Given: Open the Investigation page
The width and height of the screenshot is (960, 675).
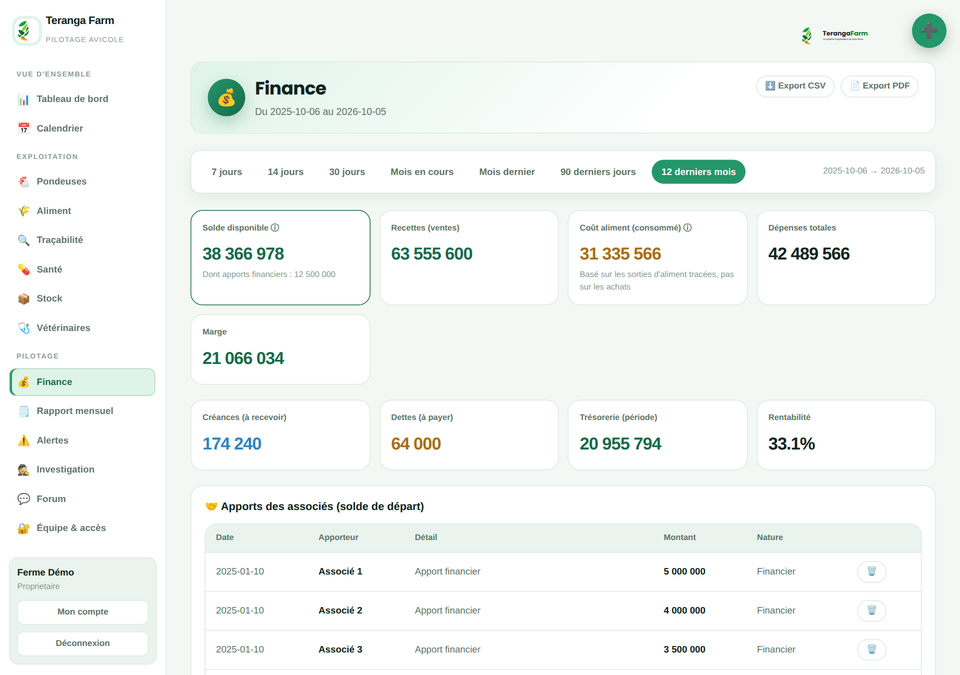Looking at the screenshot, I should pyautogui.click(x=82, y=470).
